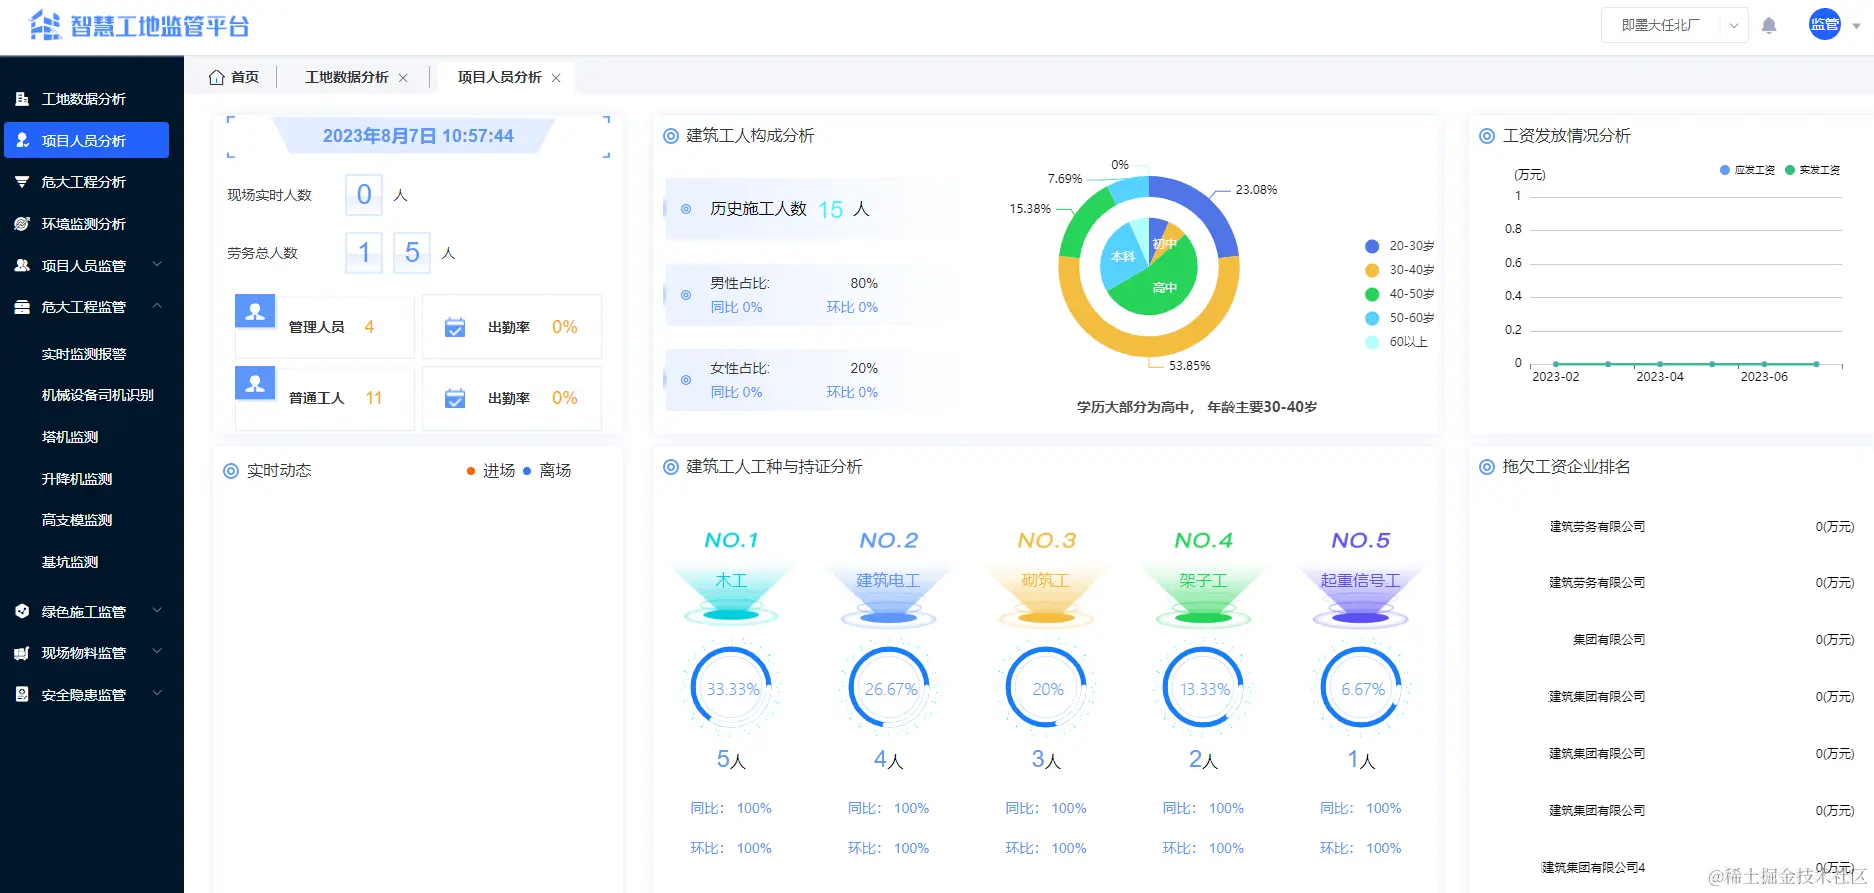The image size is (1874, 893).
Task: Expand the 现场物料监管 menu chevron
Action: point(157,652)
